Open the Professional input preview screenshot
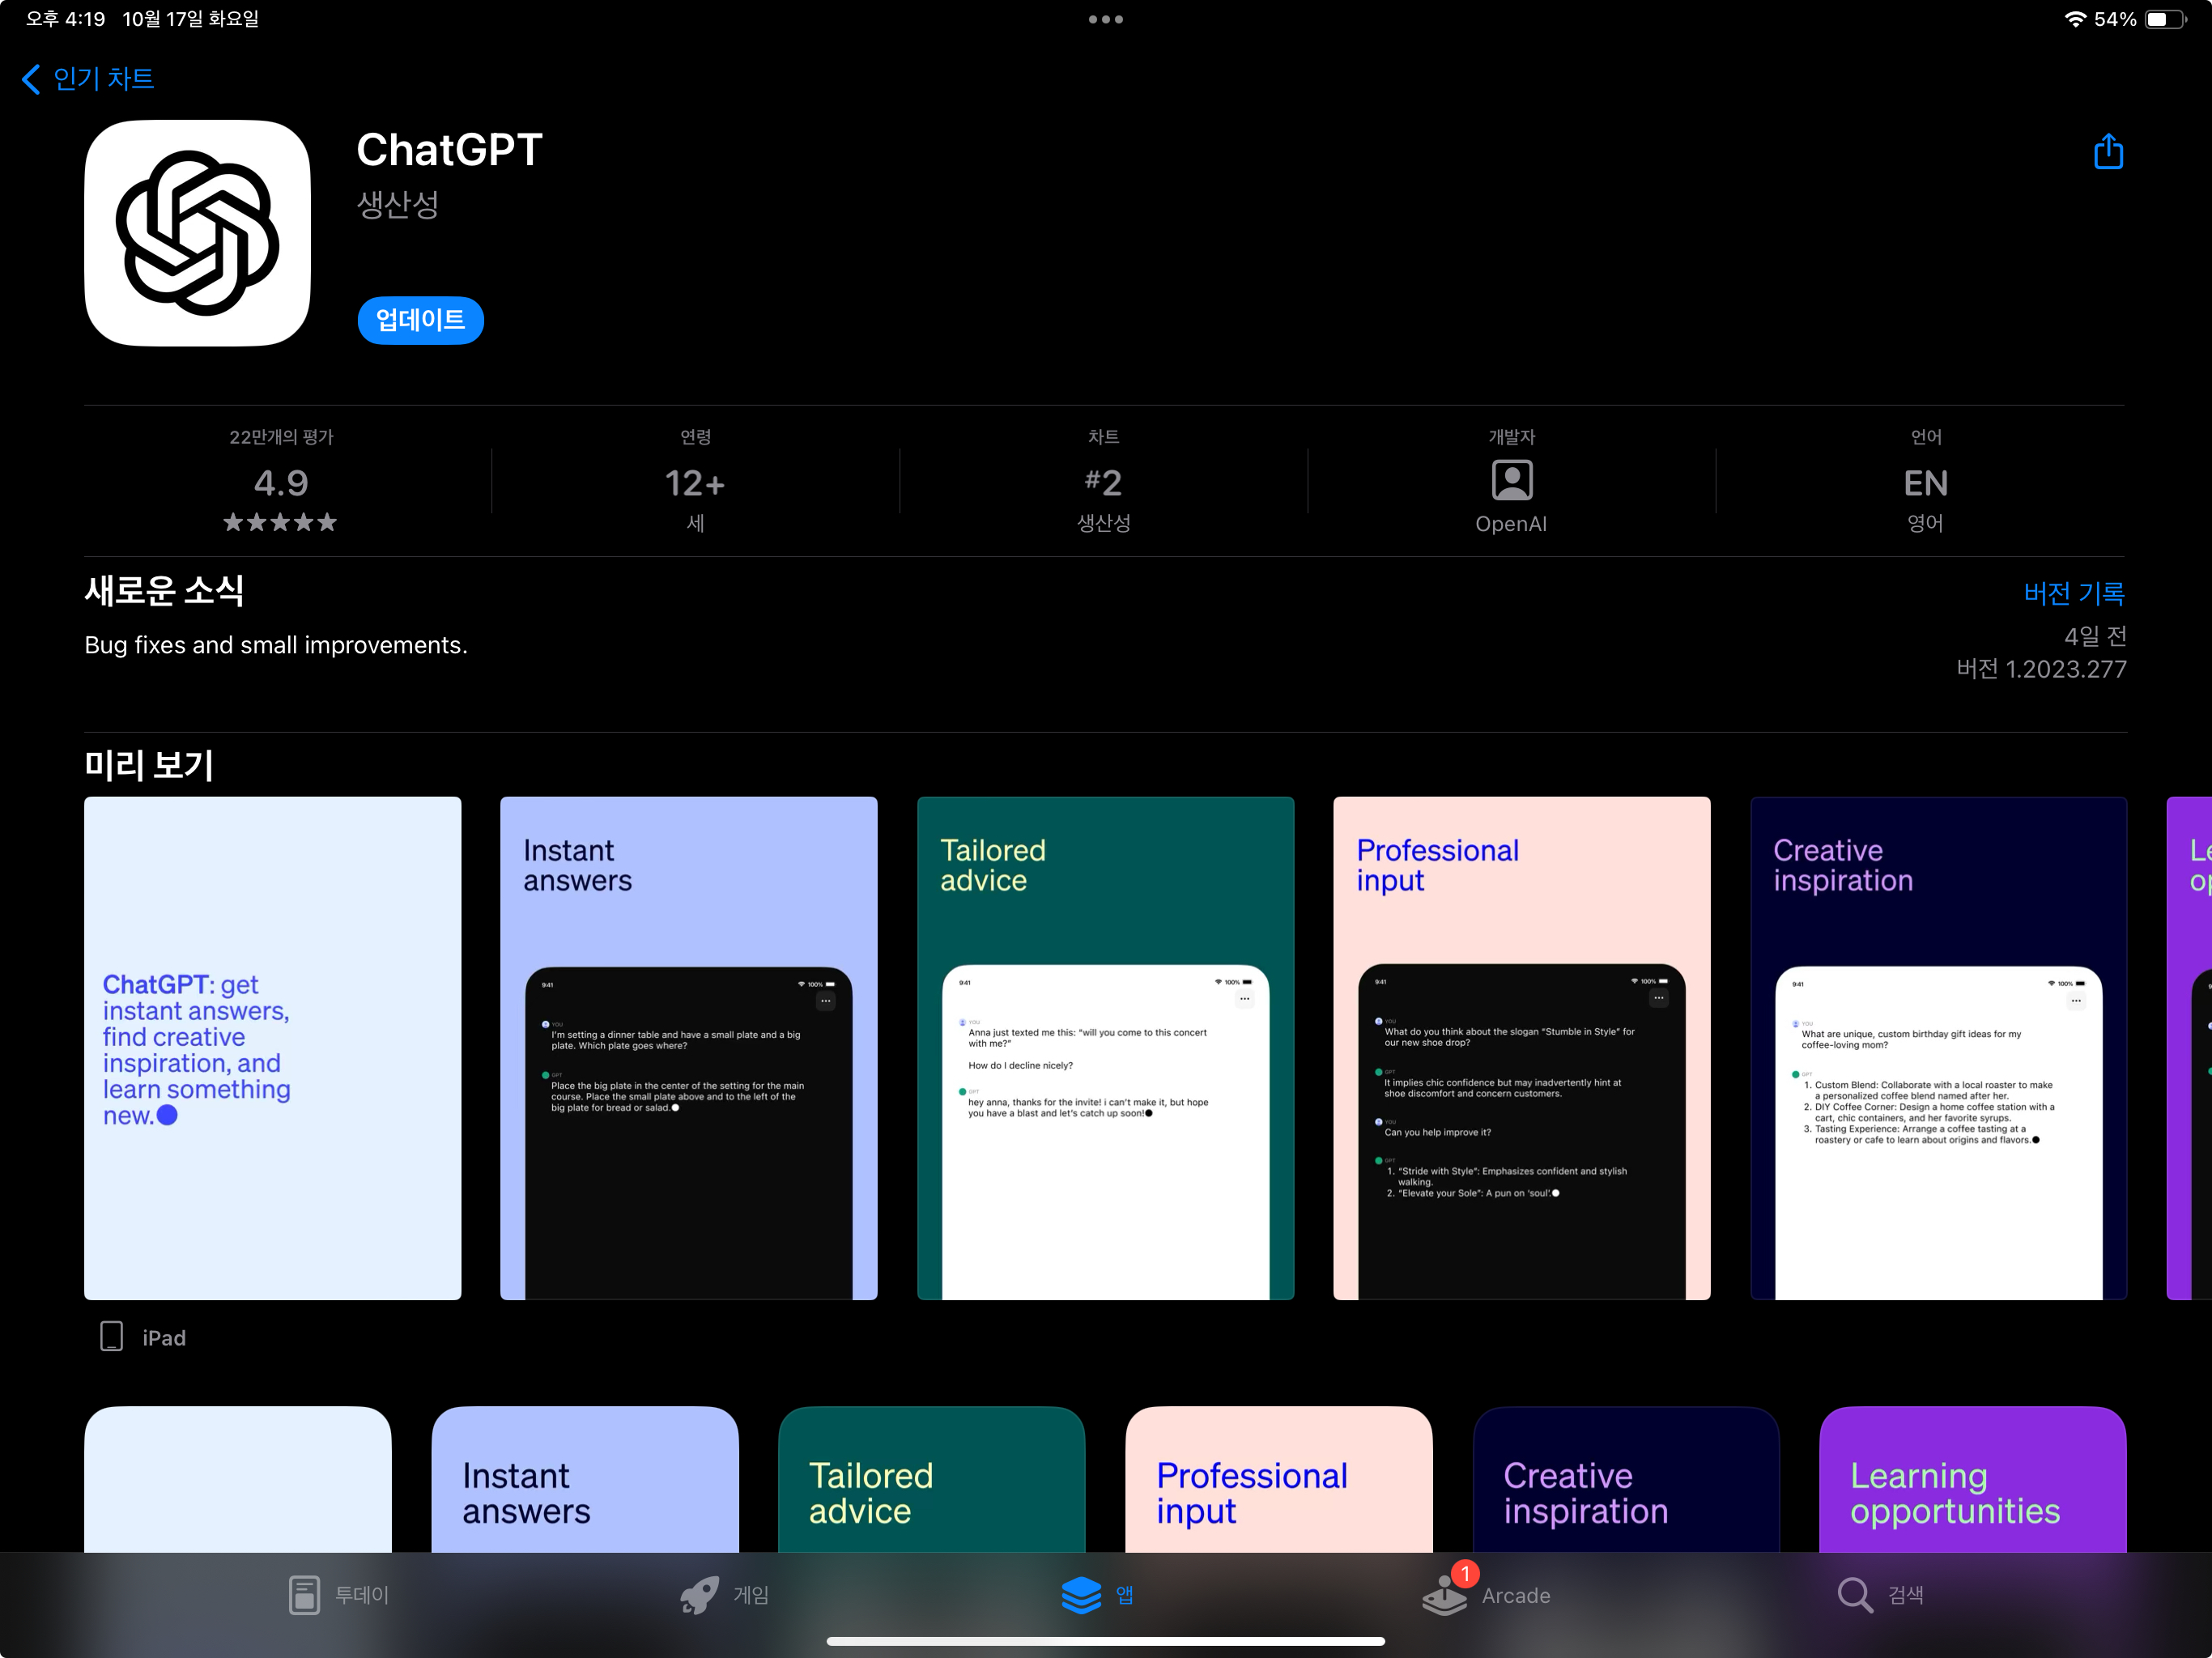The image size is (2212, 1658). pyautogui.click(x=1521, y=1047)
